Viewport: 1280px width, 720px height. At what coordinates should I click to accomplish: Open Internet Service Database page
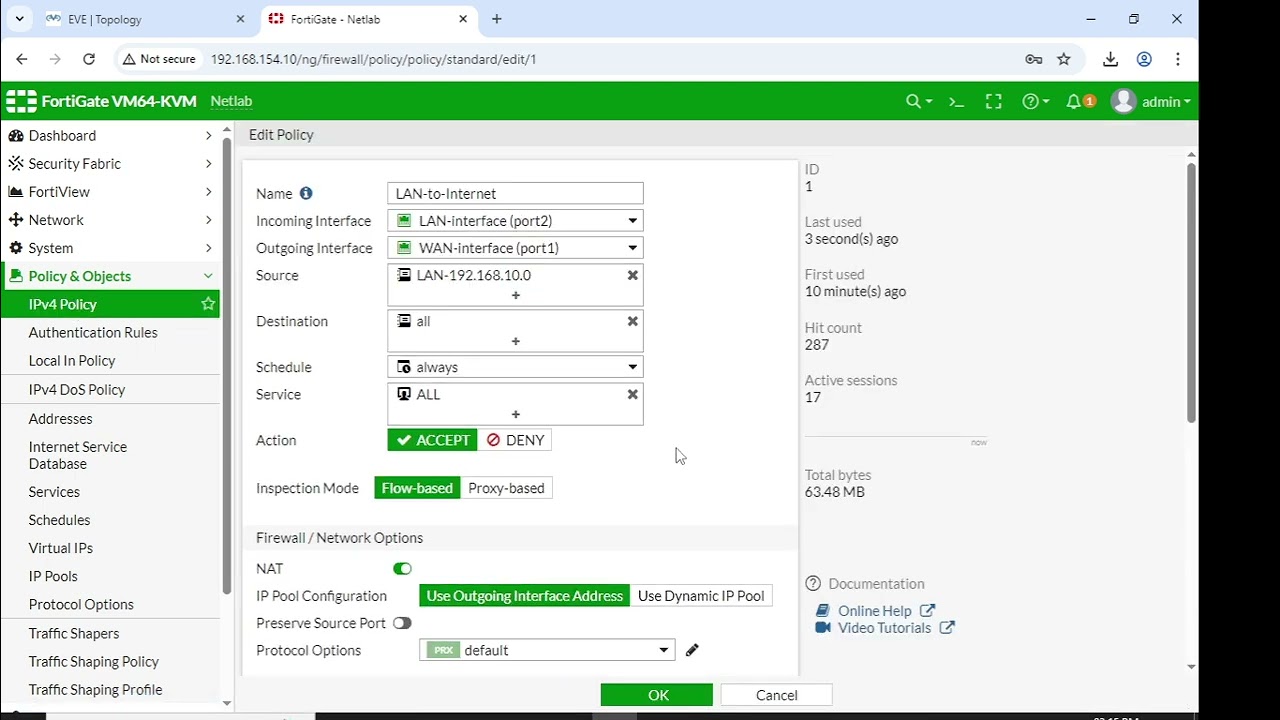click(x=78, y=455)
